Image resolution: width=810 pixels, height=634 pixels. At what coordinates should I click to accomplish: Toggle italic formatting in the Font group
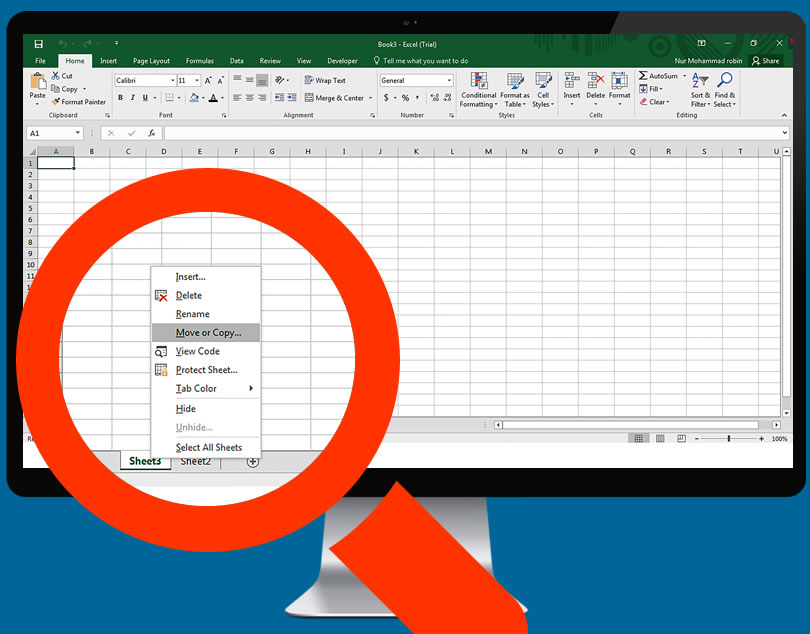pyautogui.click(x=132, y=98)
